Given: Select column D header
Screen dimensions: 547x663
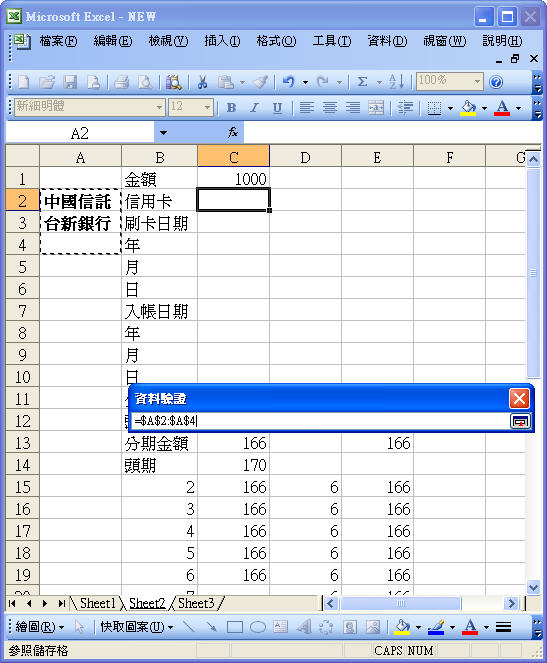Looking at the screenshot, I should coord(305,158).
